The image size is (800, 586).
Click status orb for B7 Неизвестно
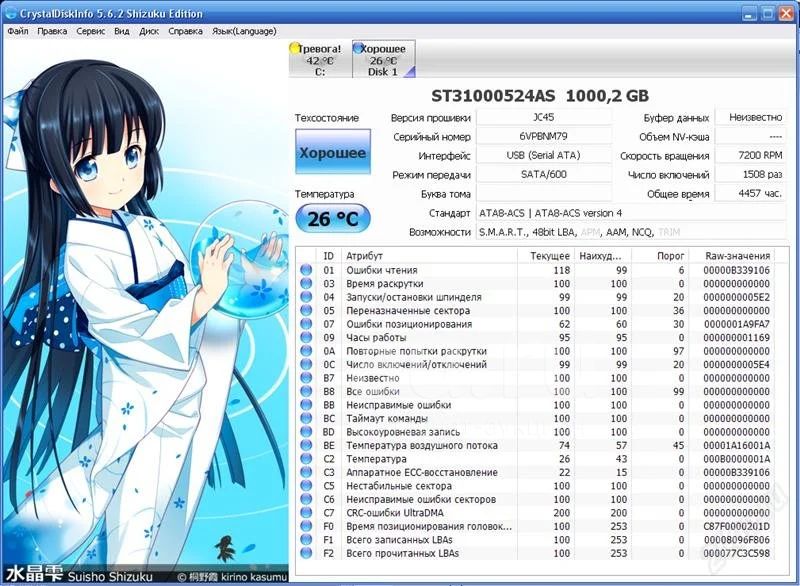point(306,378)
